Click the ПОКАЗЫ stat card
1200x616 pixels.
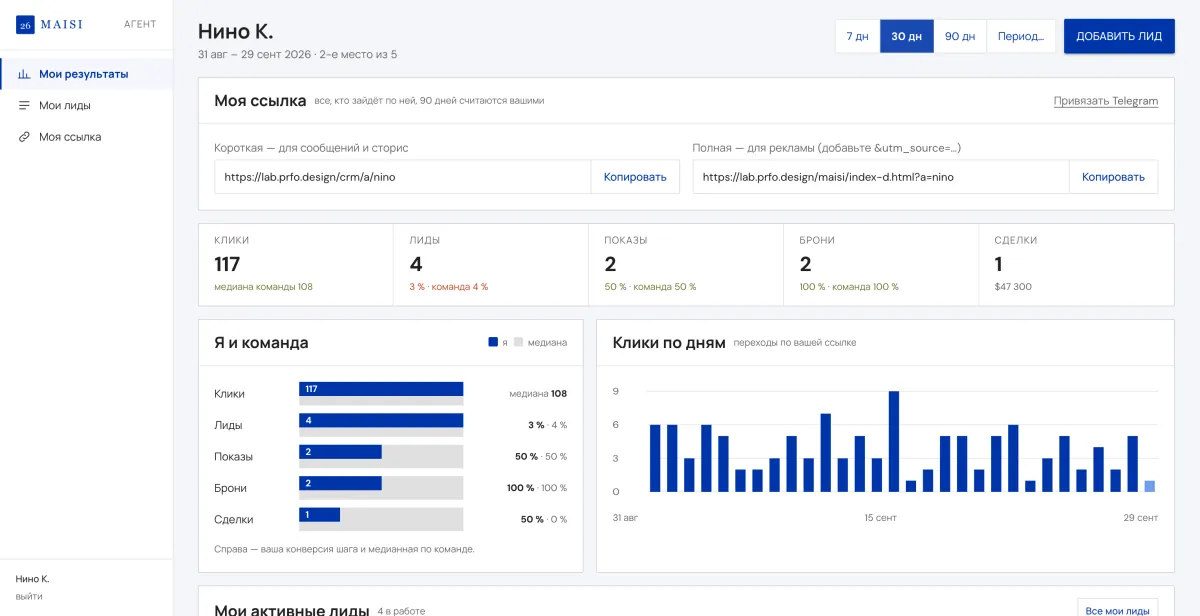[686, 265]
